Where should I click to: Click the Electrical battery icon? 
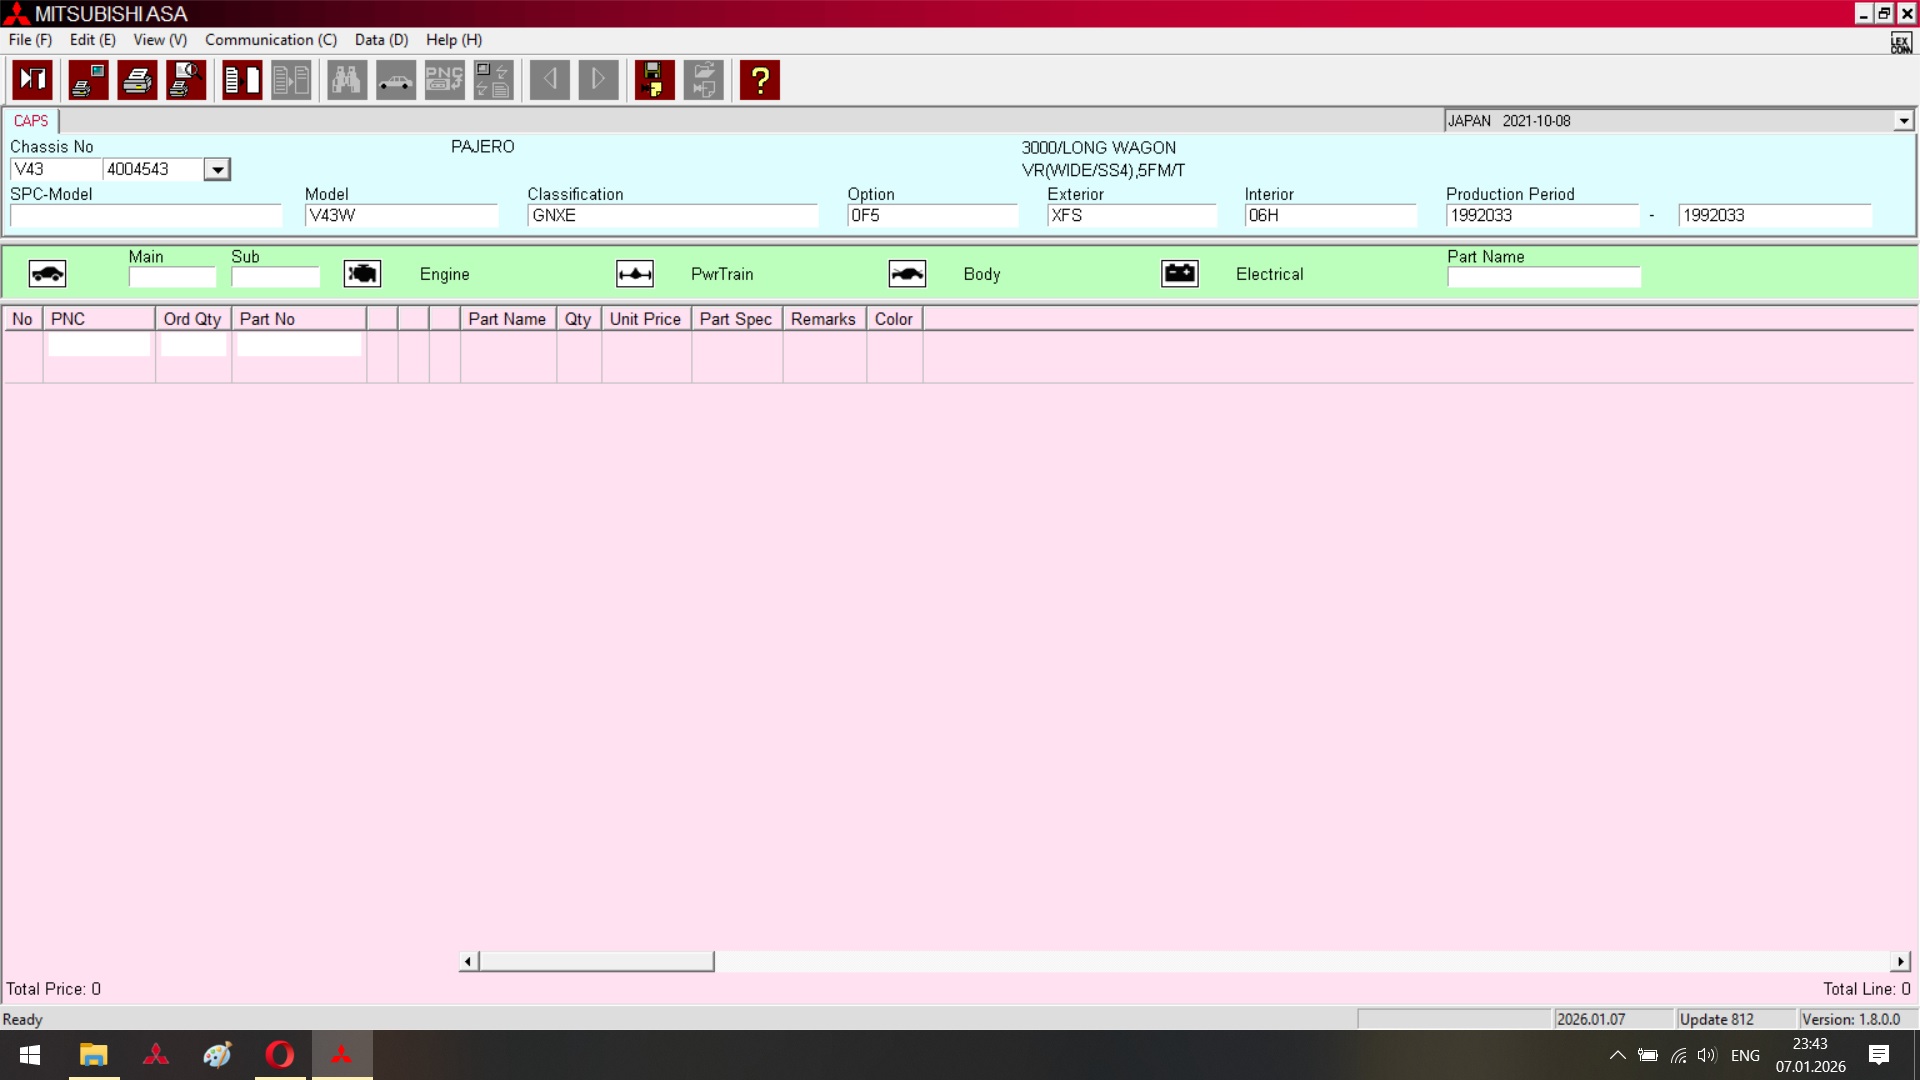(1180, 274)
